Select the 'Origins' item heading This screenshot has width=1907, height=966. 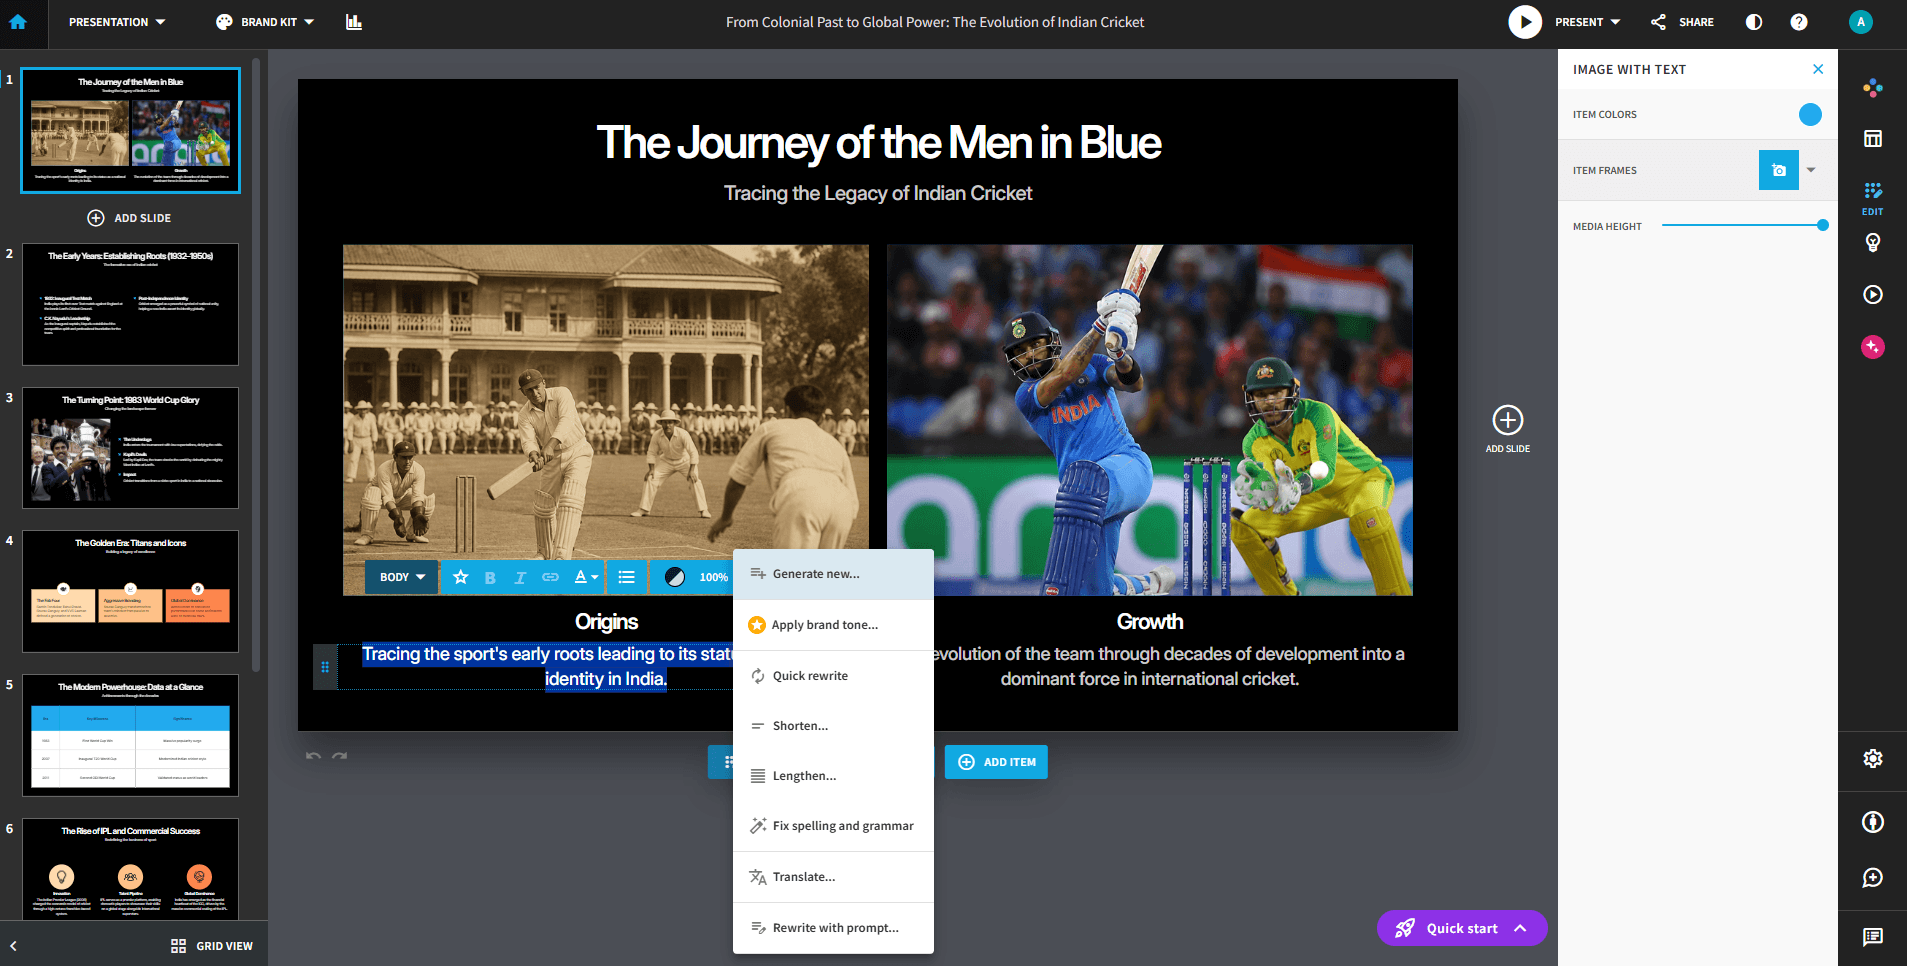pyautogui.click(x=606, y=622)
